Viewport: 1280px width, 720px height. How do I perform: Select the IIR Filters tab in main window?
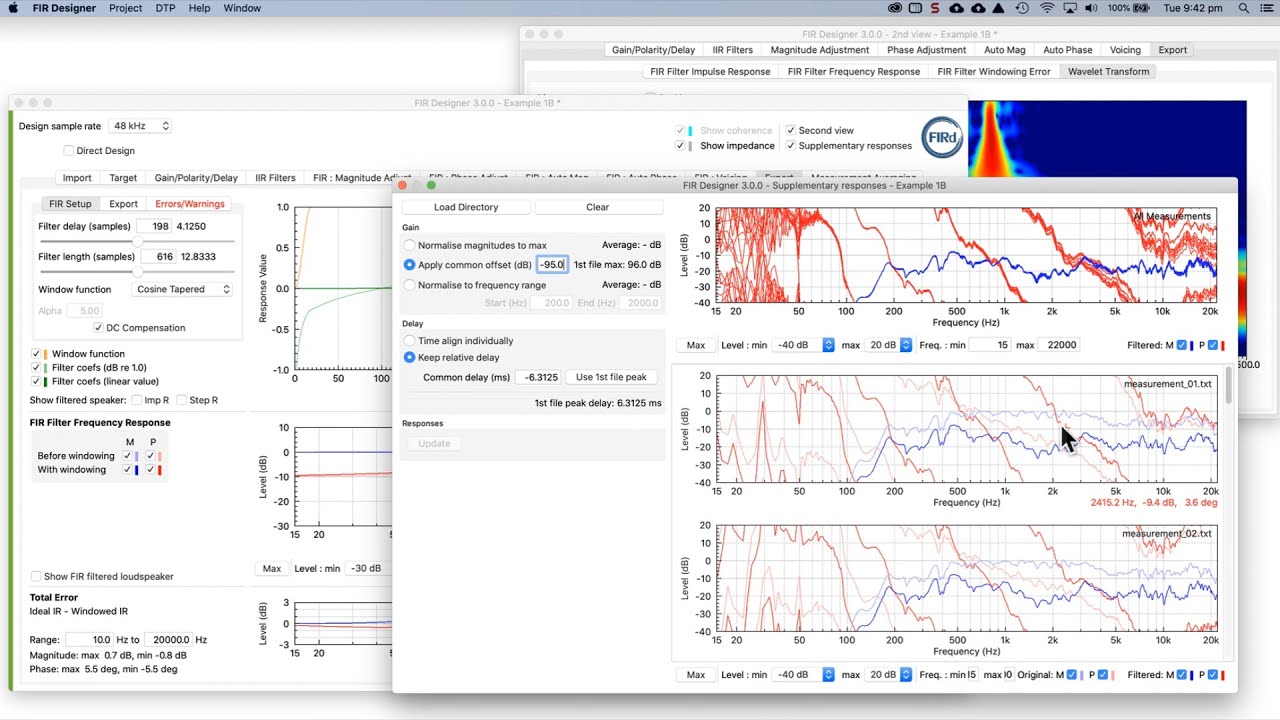(275, 178)
